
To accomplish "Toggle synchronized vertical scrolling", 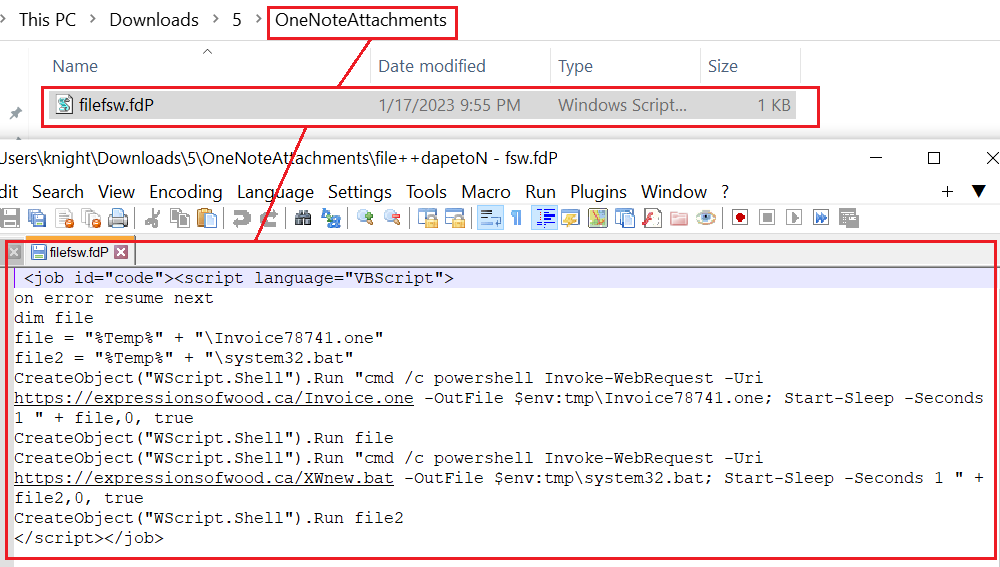I will coord(427,218).
